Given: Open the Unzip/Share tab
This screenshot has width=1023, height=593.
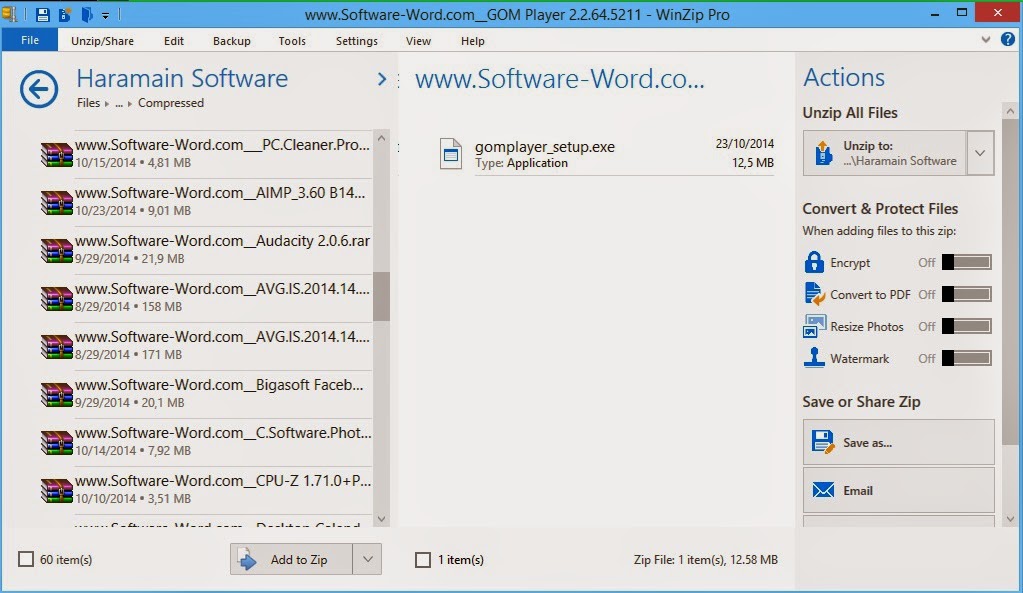Looking at the screenshot, I should coord(102,41).
